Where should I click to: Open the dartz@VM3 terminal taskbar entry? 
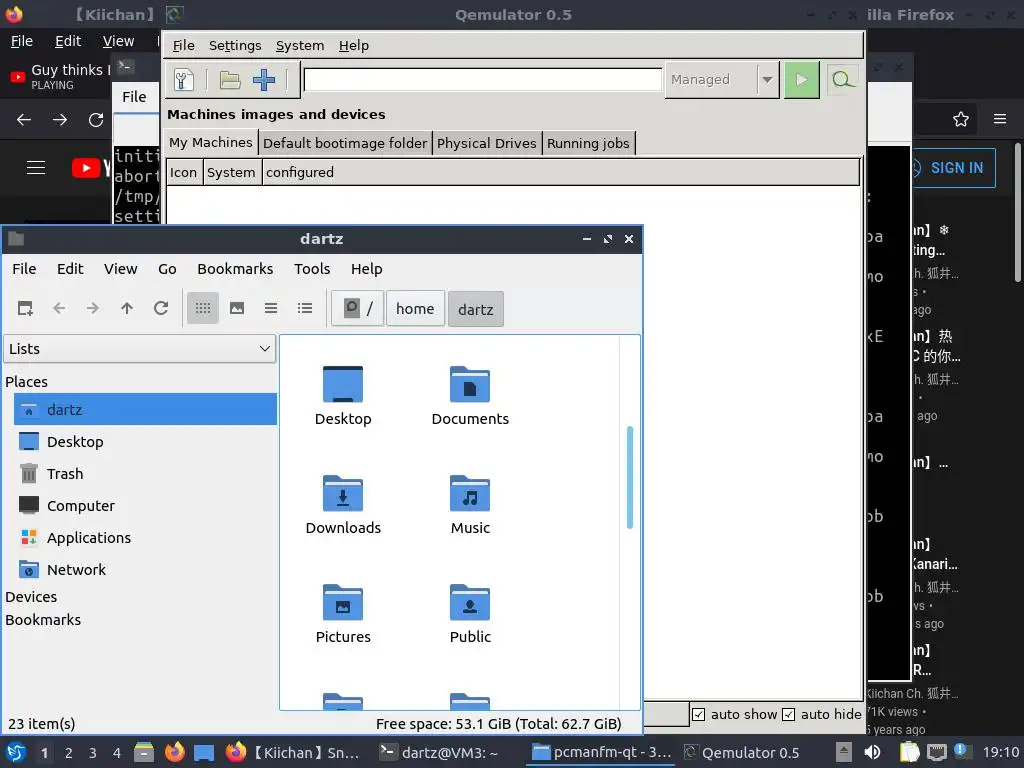point(440,753)
